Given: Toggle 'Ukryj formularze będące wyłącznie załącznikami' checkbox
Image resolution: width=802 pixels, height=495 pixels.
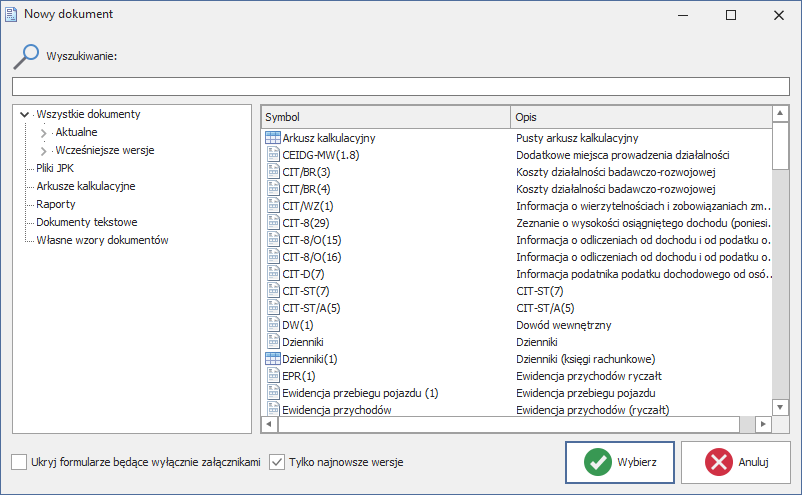Looking at the screenshot, I should pos(20,462).
